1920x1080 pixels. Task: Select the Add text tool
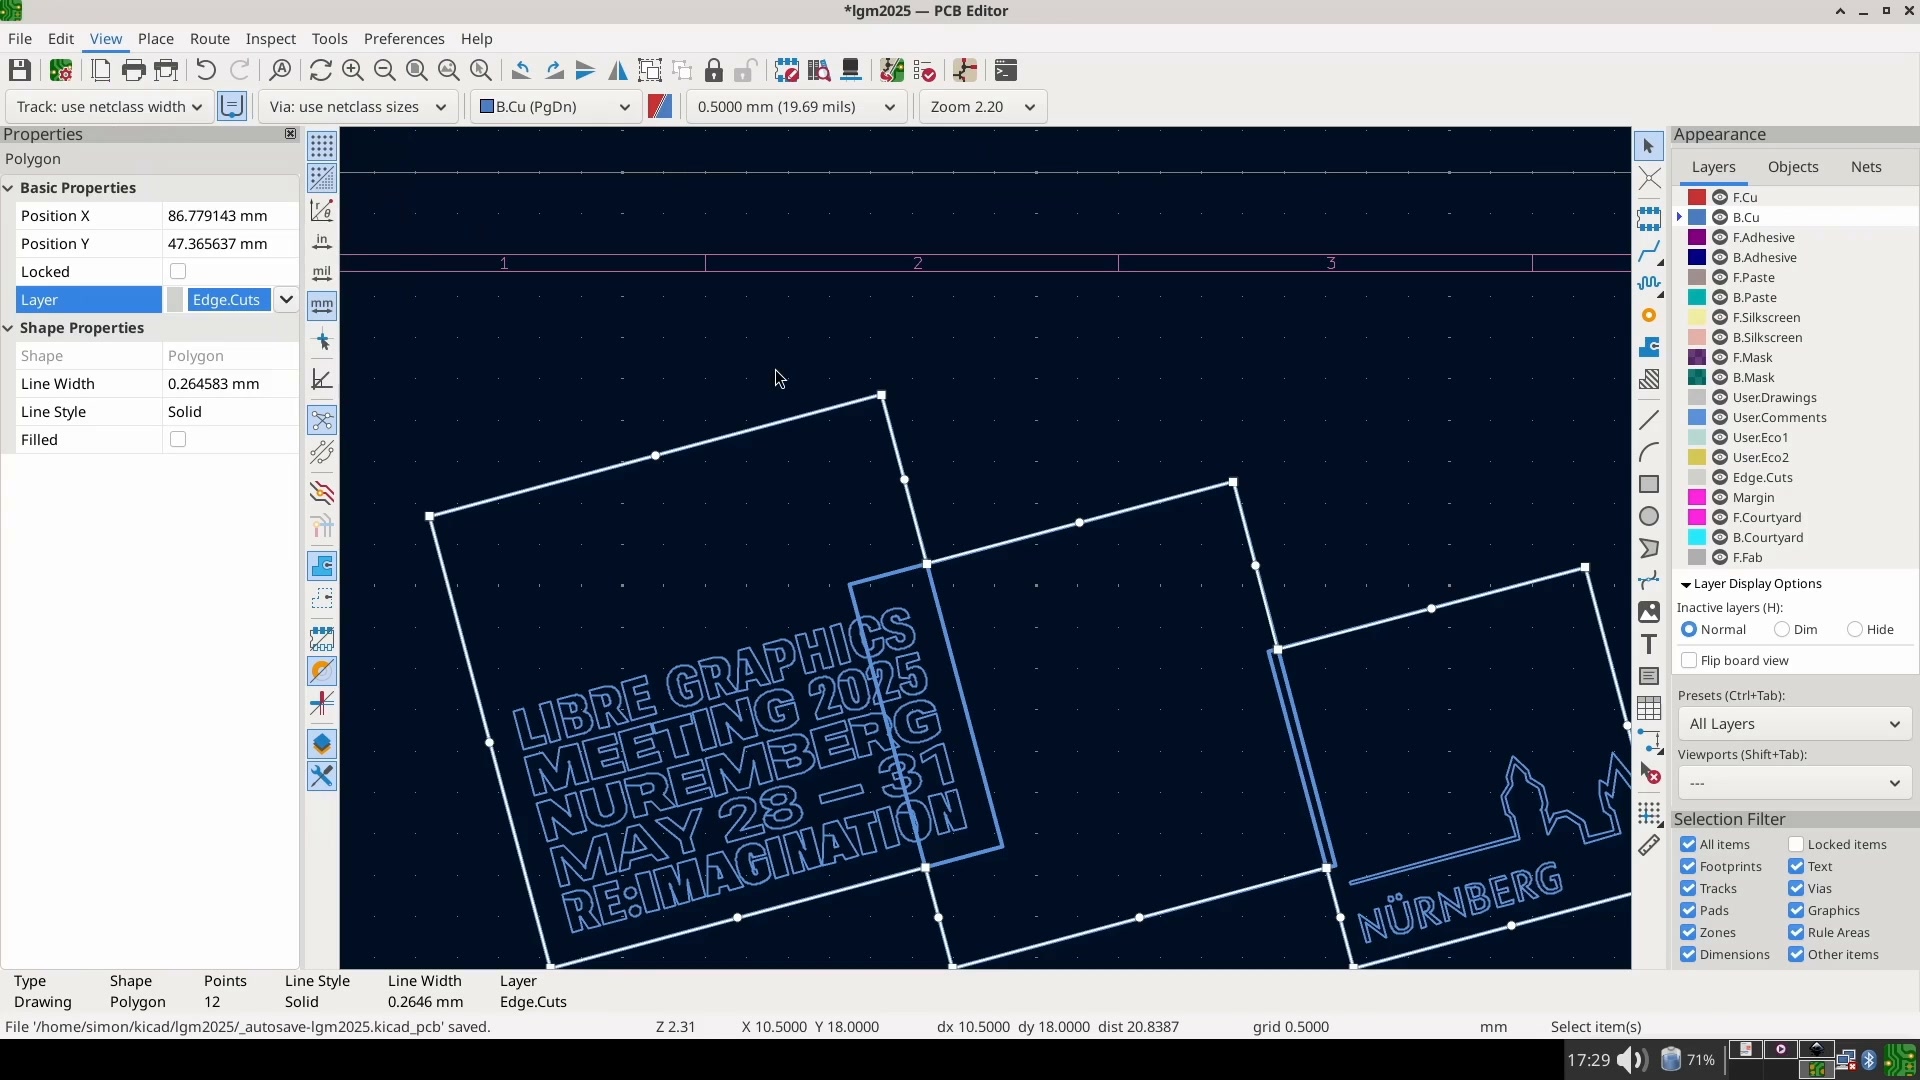point(1649,644)
